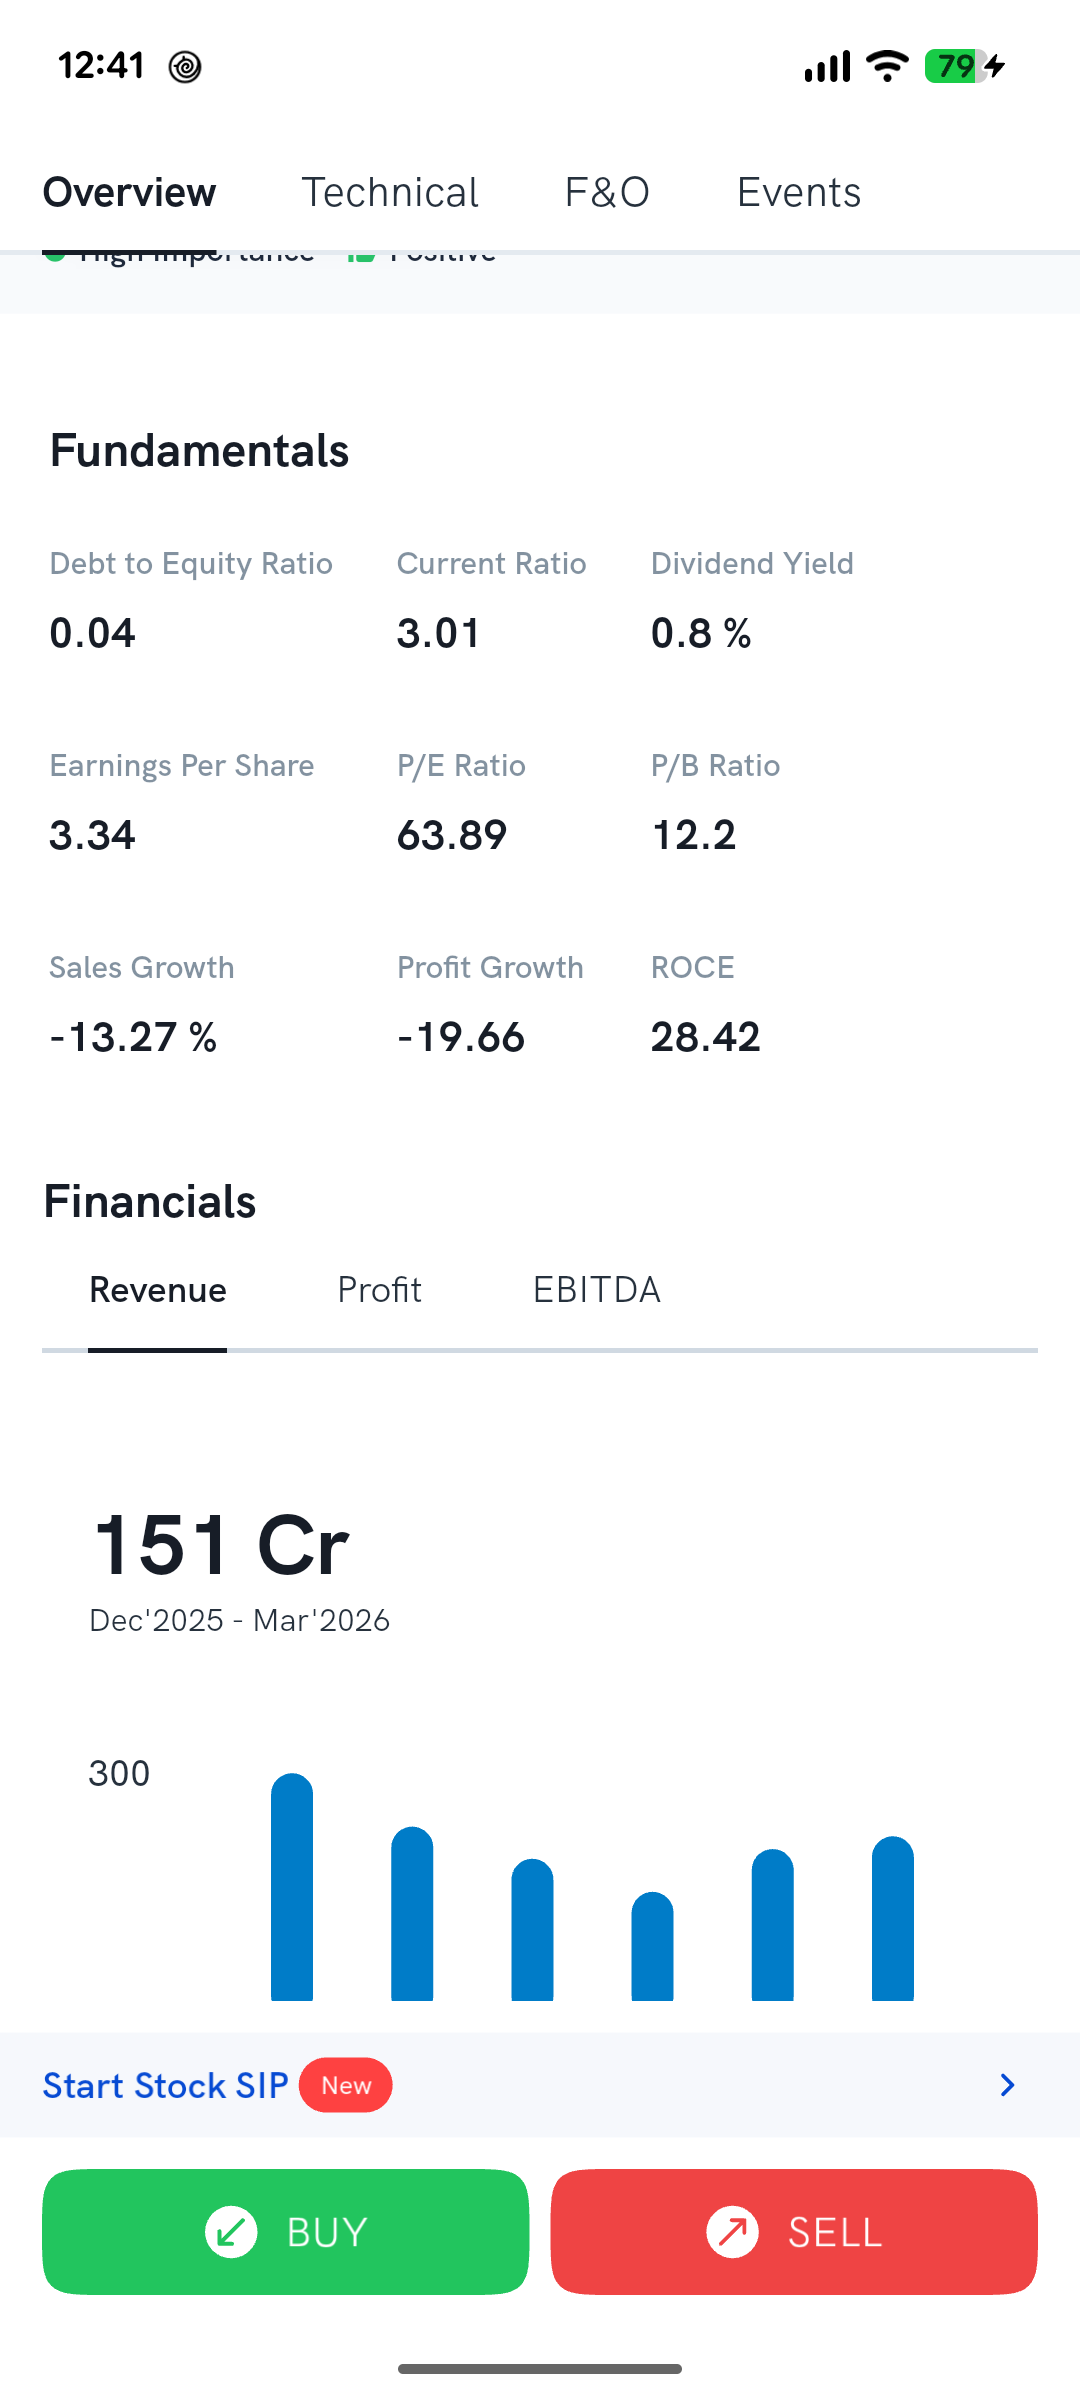Tap the Wi-Fi status icon

[887, 66]
